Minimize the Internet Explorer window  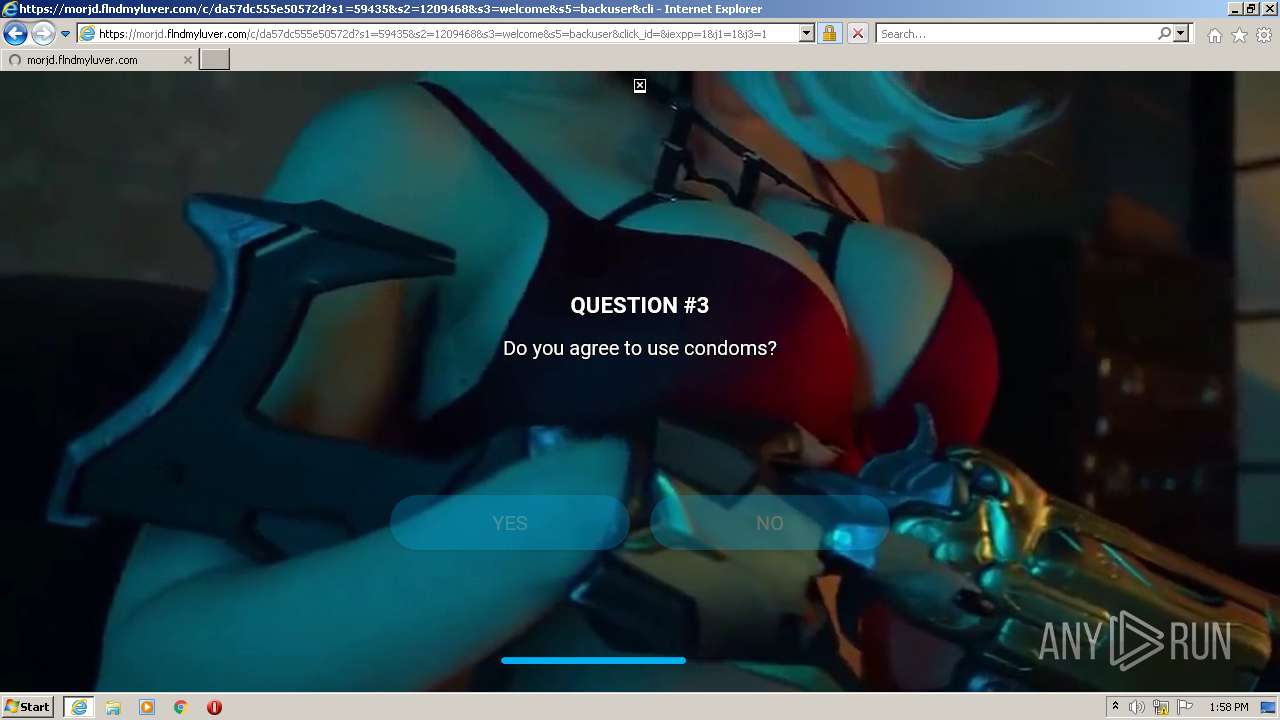tap(1235, 9)
